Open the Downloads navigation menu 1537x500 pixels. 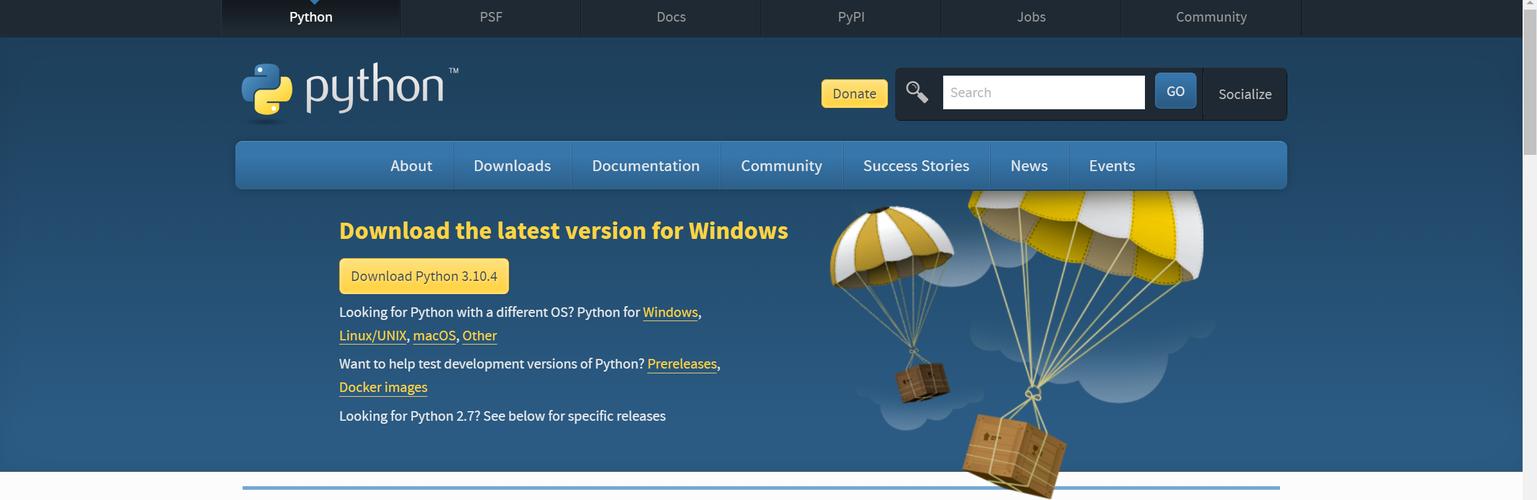point(512,166)
